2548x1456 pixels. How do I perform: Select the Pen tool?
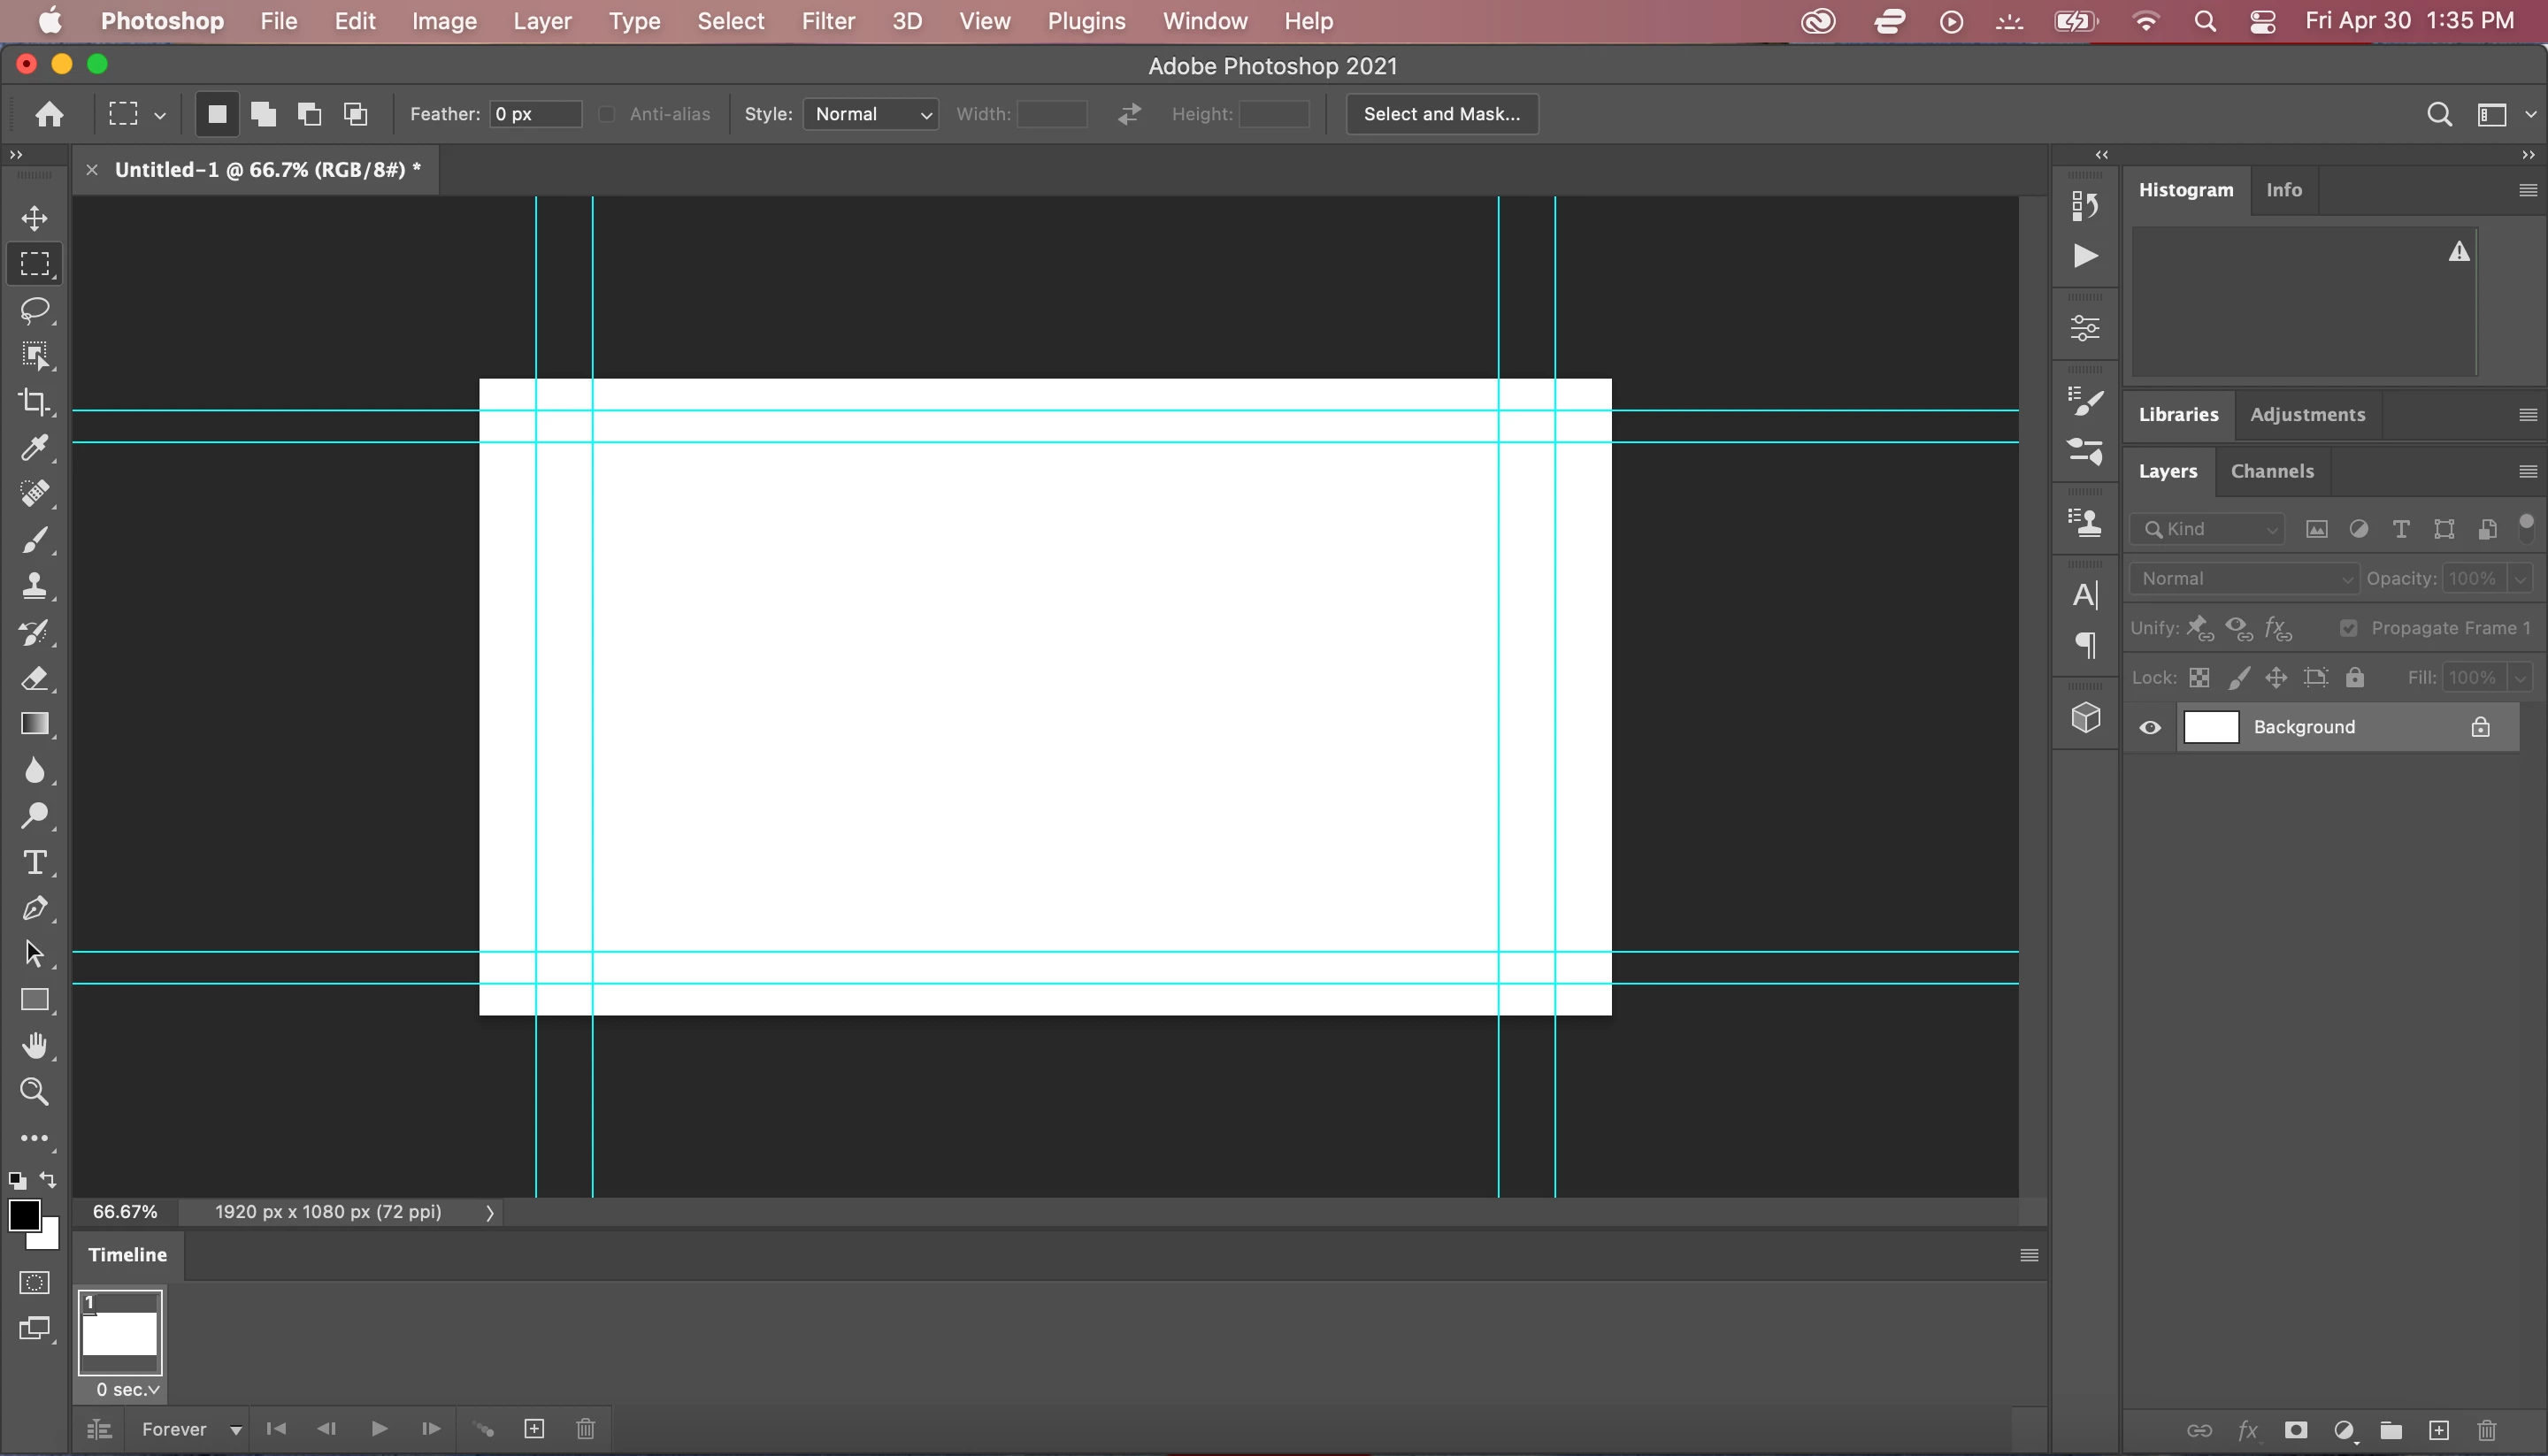[x=34, y=908]
